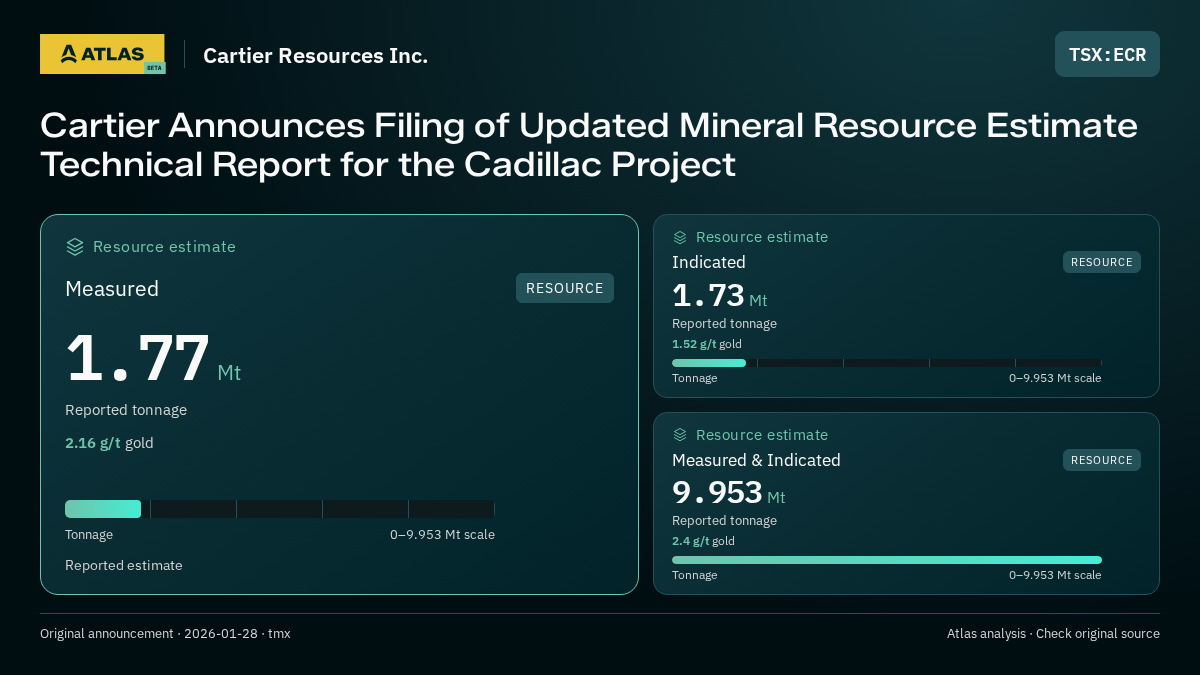Click the Original announcement date footer

(x=165, y=634)
